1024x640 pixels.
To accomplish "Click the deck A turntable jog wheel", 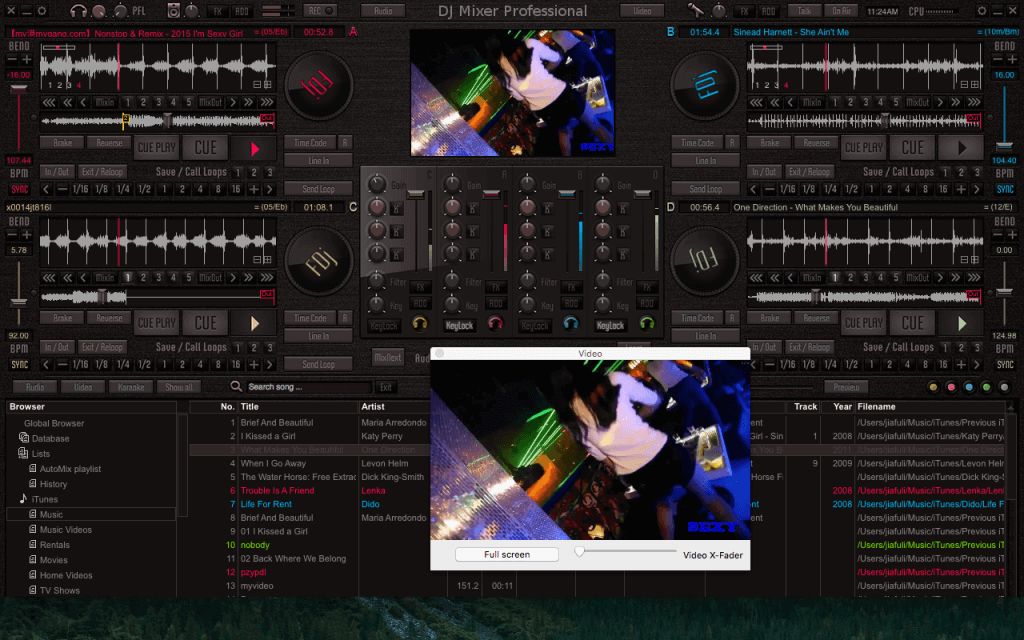I will pyautogui.click(x=318, y=85).
